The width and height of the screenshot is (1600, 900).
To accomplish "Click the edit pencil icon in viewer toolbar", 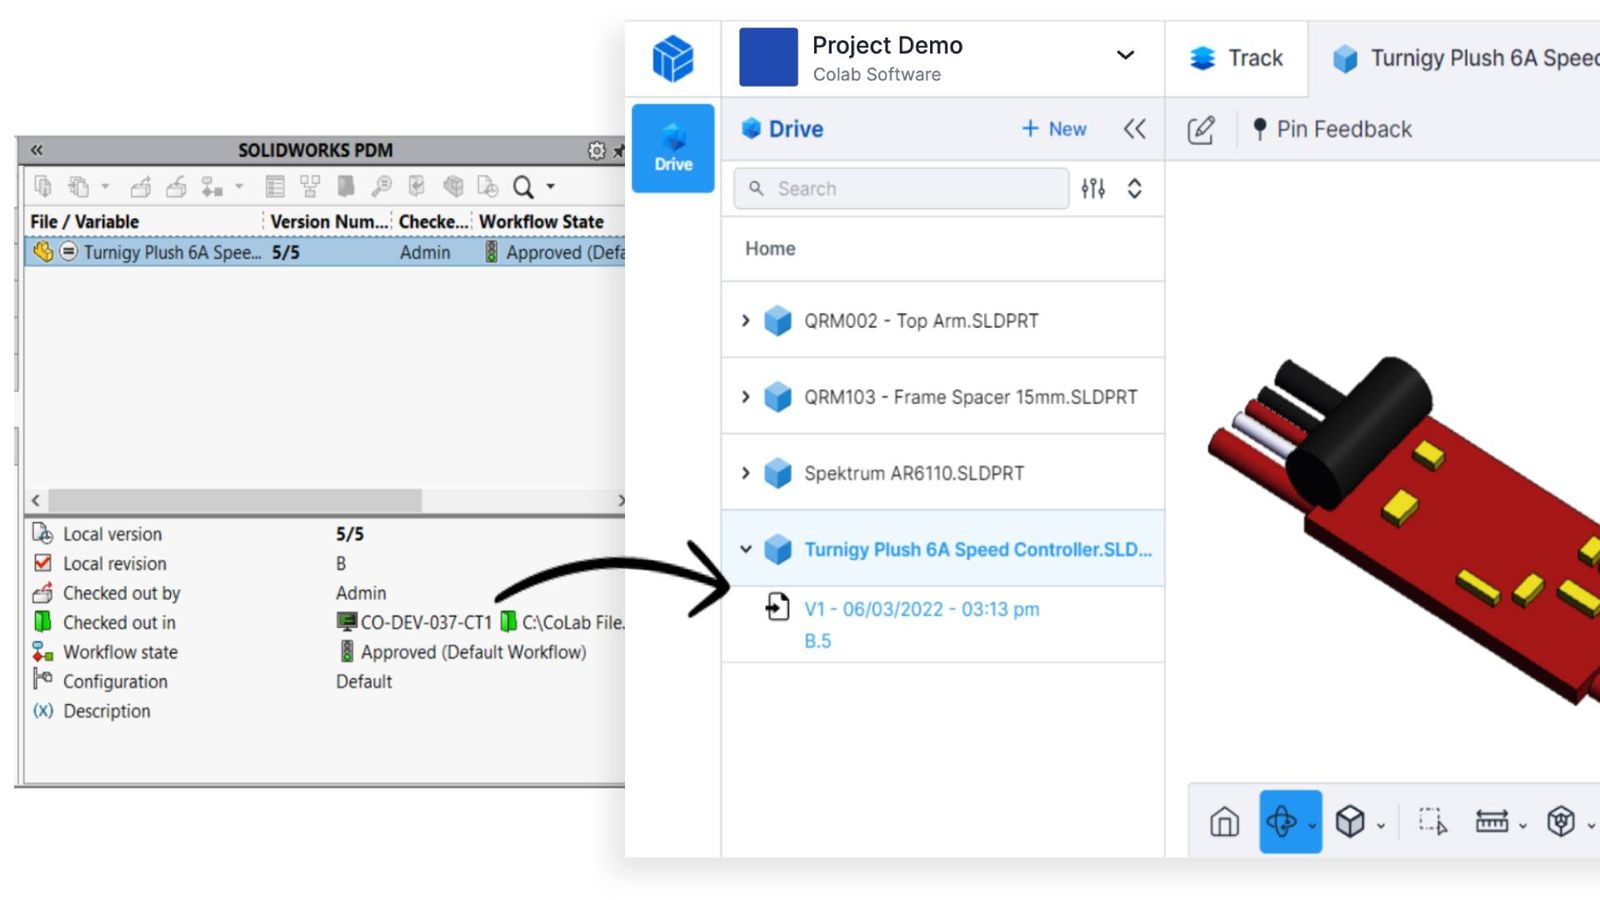I will pos(1201,129).
